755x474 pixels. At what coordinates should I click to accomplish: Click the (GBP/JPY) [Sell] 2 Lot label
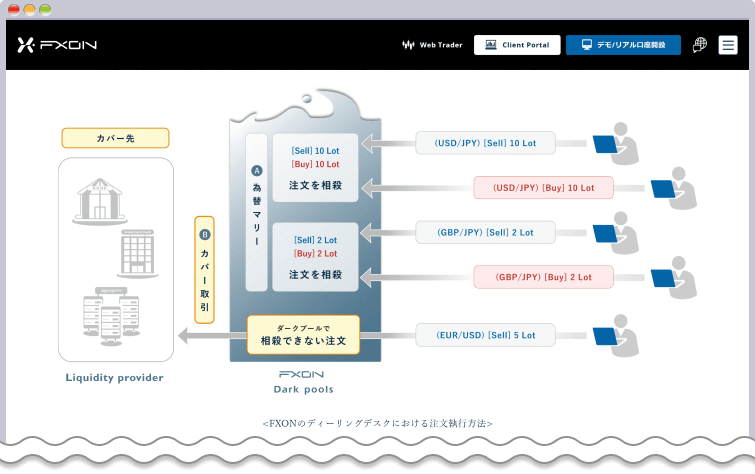(x=485, y=232)
